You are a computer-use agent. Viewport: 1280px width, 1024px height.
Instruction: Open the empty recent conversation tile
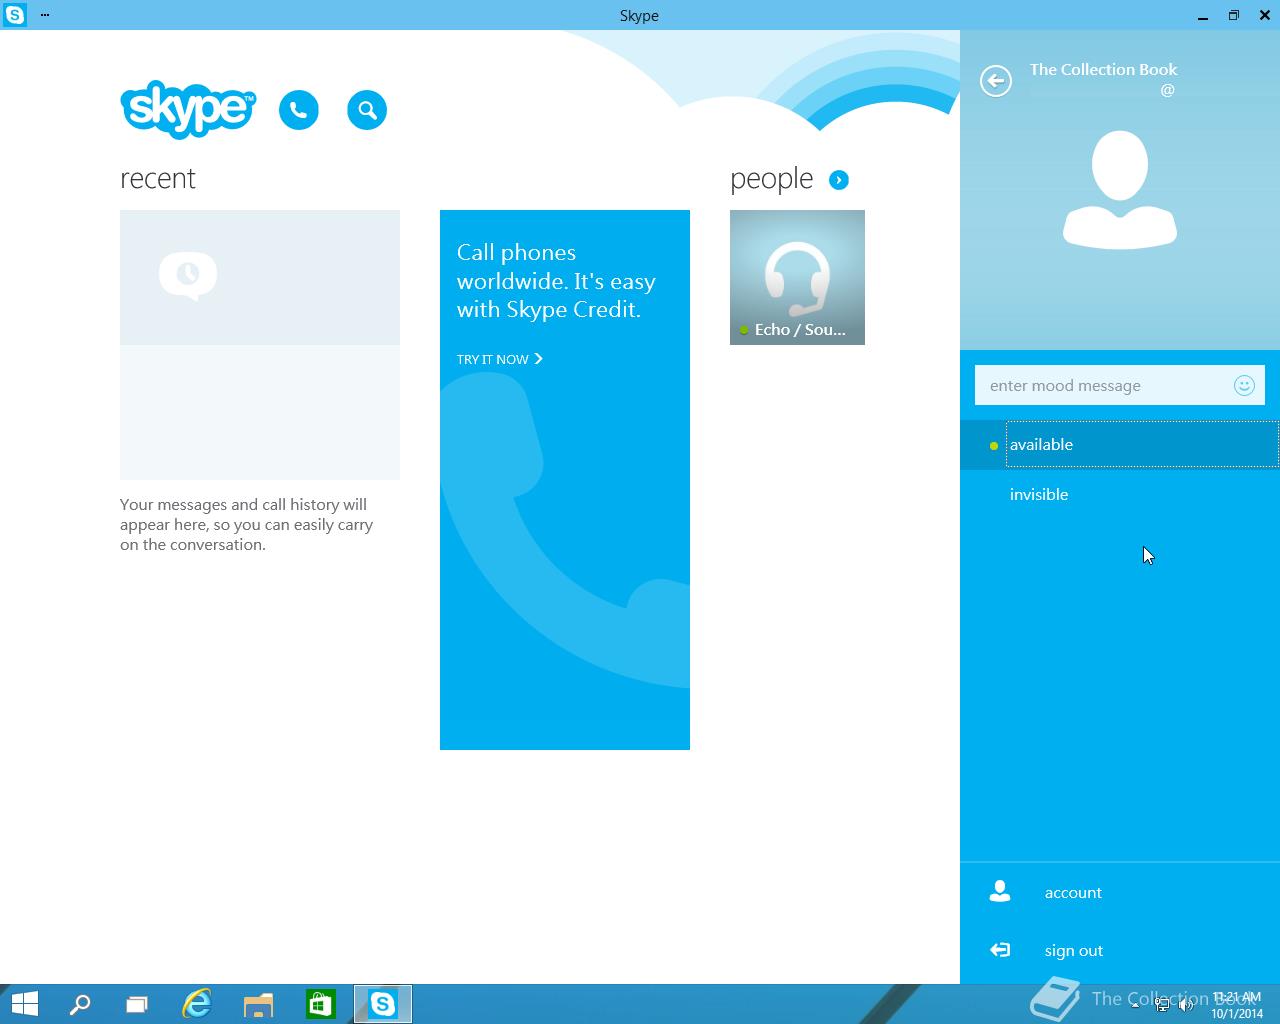(260, 345)
